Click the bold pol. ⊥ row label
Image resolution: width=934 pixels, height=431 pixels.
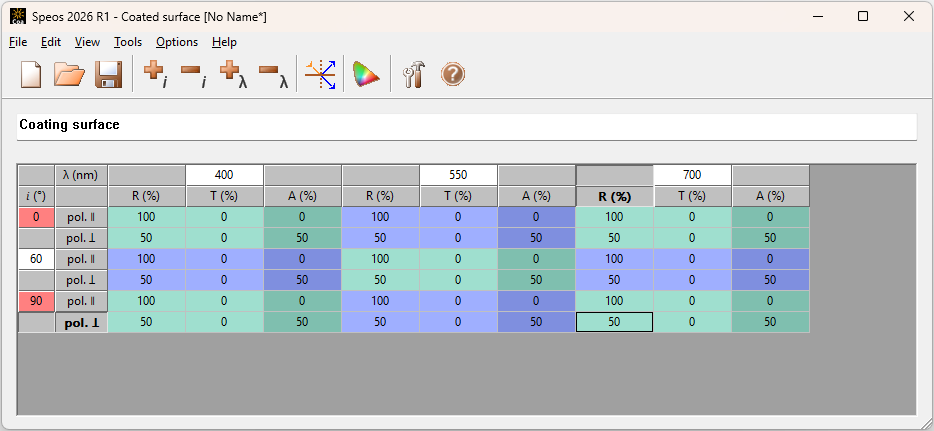pos(81,322)
